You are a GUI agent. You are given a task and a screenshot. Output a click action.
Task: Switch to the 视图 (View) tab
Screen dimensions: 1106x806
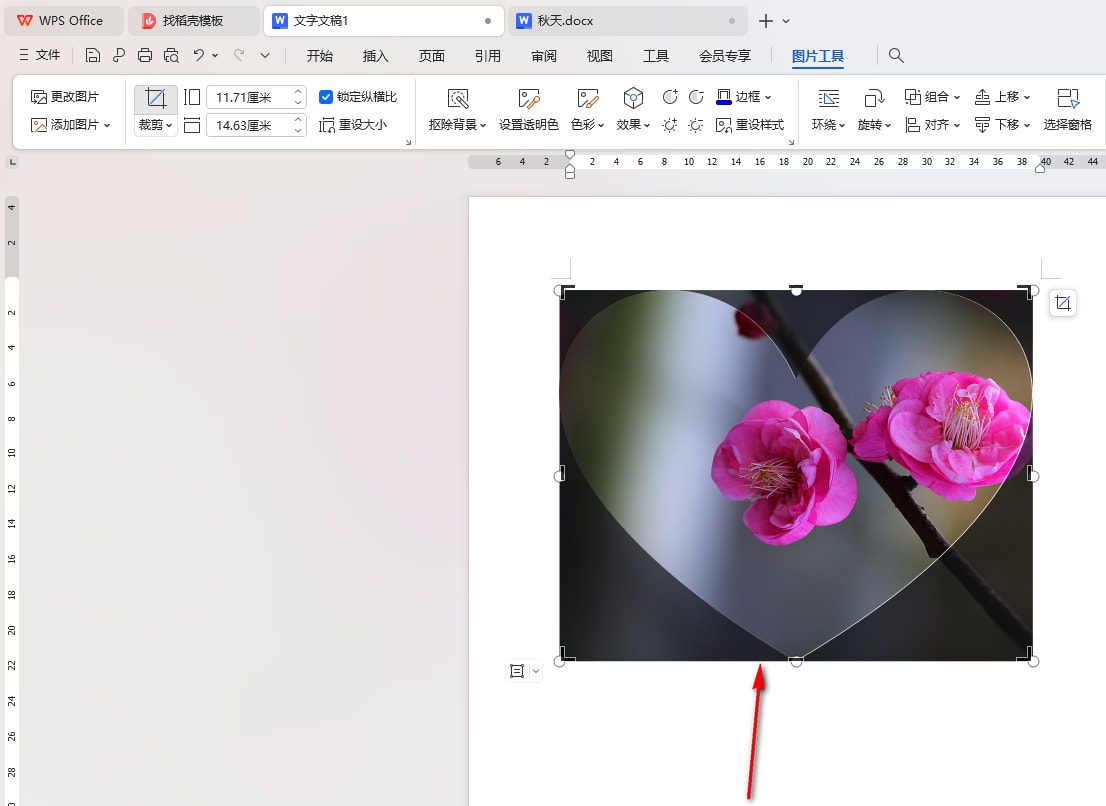point(600,56)
